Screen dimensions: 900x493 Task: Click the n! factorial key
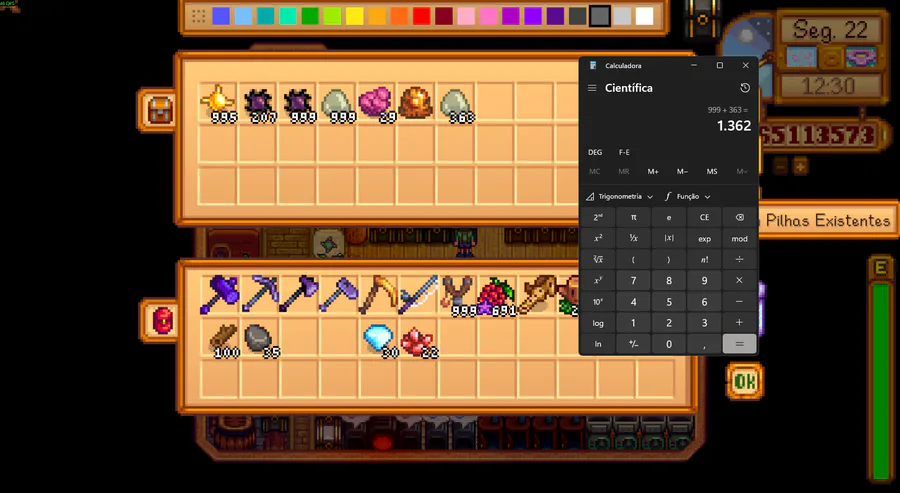coord(704,259)
